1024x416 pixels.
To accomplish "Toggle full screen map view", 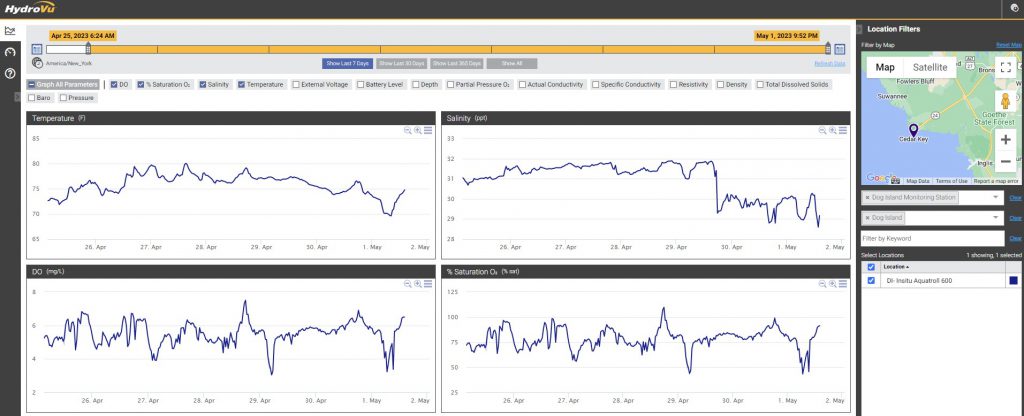I will pos(1005,68).
